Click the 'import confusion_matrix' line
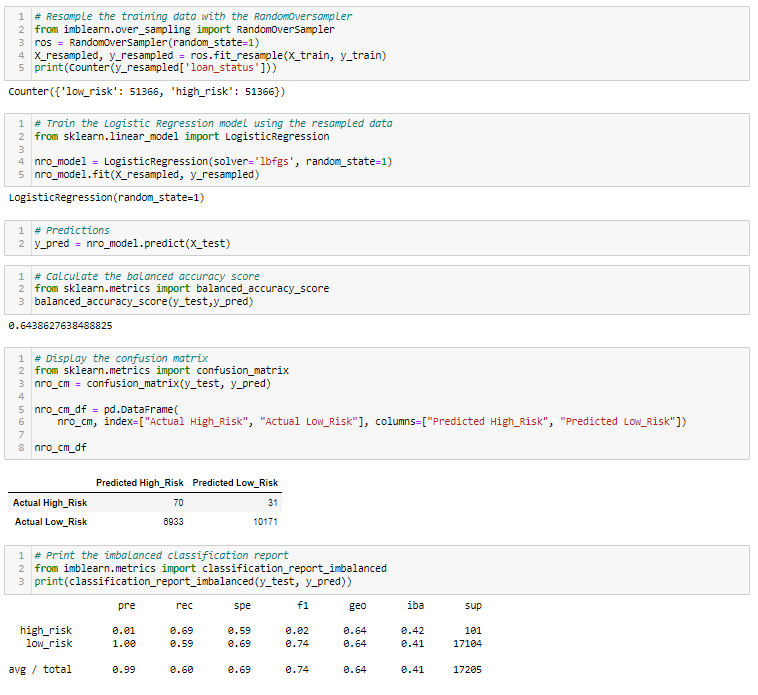Viewport: 758px width, 695px height. pos(161,371)
